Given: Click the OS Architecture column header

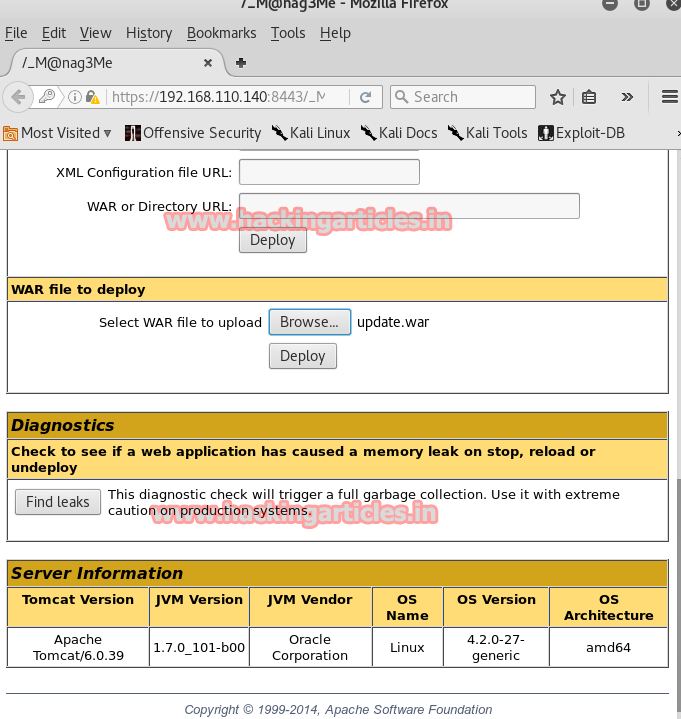Looking at the screenshot, I should (x=609, y=607).
